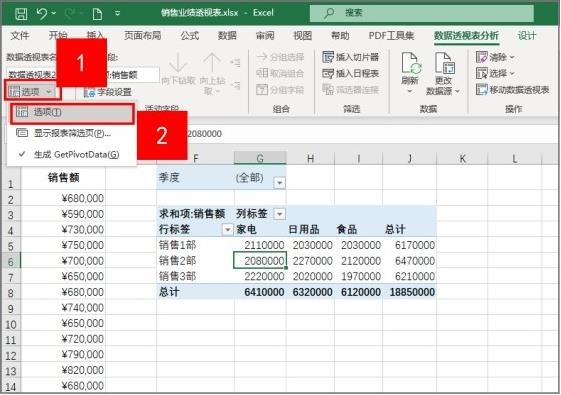This screenshot has height=395, width=561.
Task: Click the New document icon in title bar
Action: [97, 14]
